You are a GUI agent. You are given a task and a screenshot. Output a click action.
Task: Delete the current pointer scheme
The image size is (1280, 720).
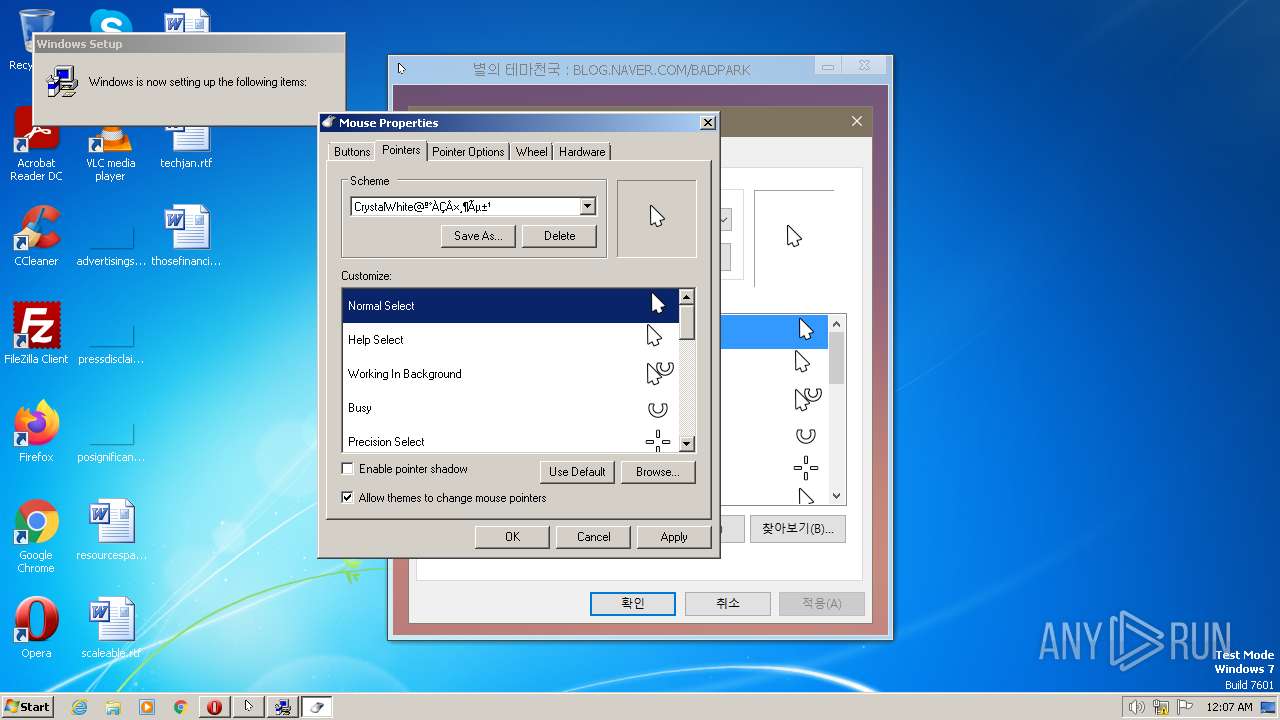click(559, 236)
